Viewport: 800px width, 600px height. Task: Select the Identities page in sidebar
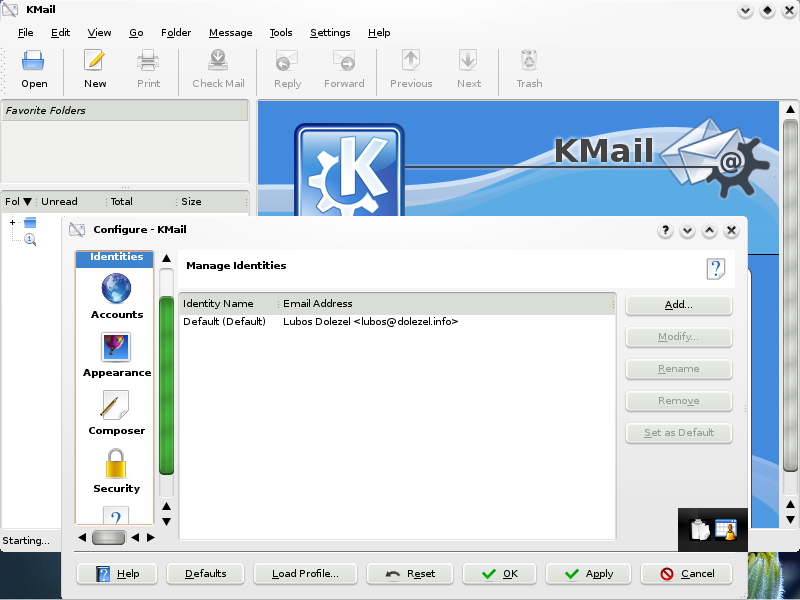point(115,258)
